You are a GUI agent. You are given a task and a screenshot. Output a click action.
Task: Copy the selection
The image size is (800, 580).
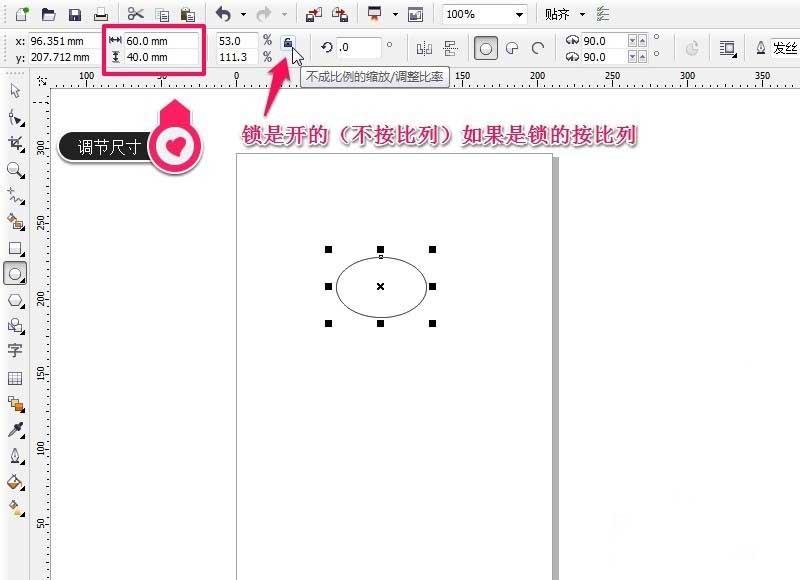(162, 15)
